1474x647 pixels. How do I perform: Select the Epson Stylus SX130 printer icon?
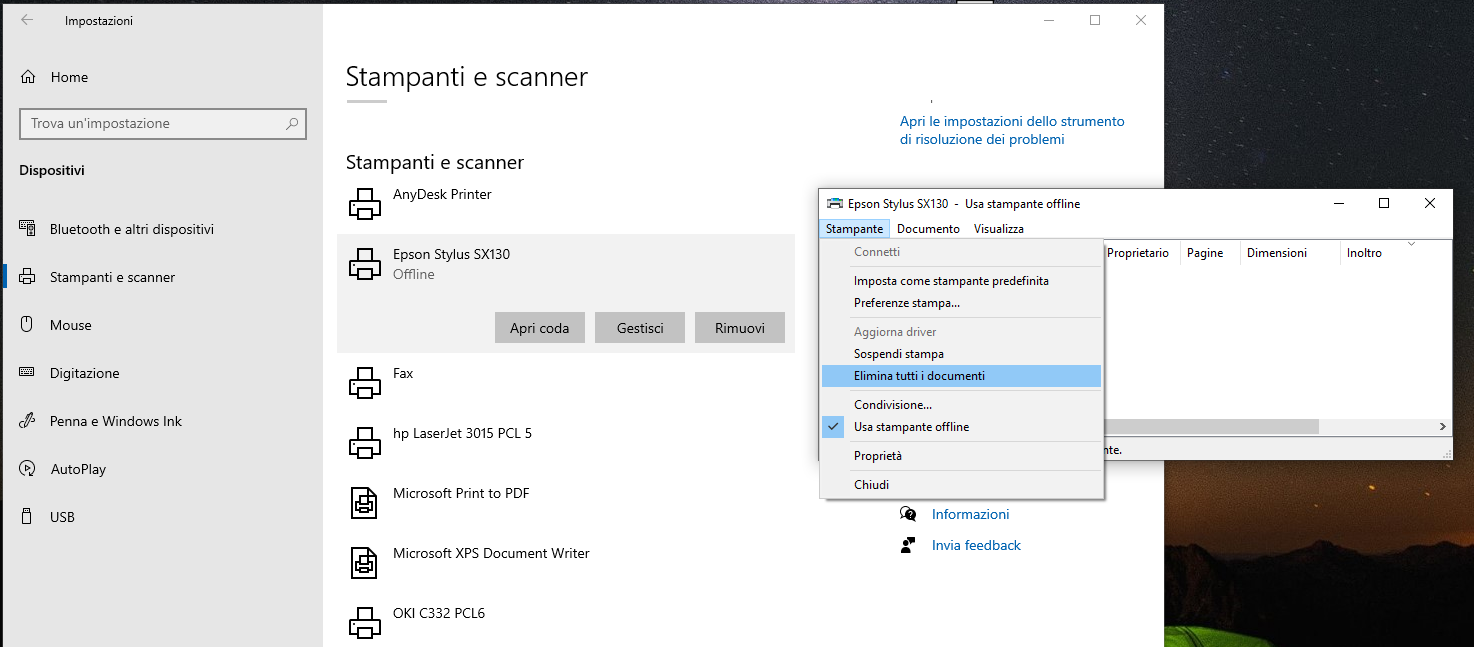[x=365, y=264]
